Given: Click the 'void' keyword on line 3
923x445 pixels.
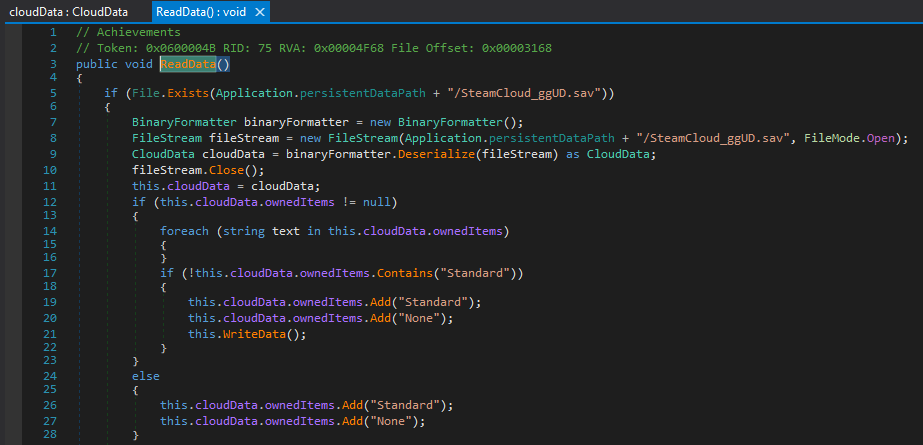Looking at the screenshot, I should 139,64.
